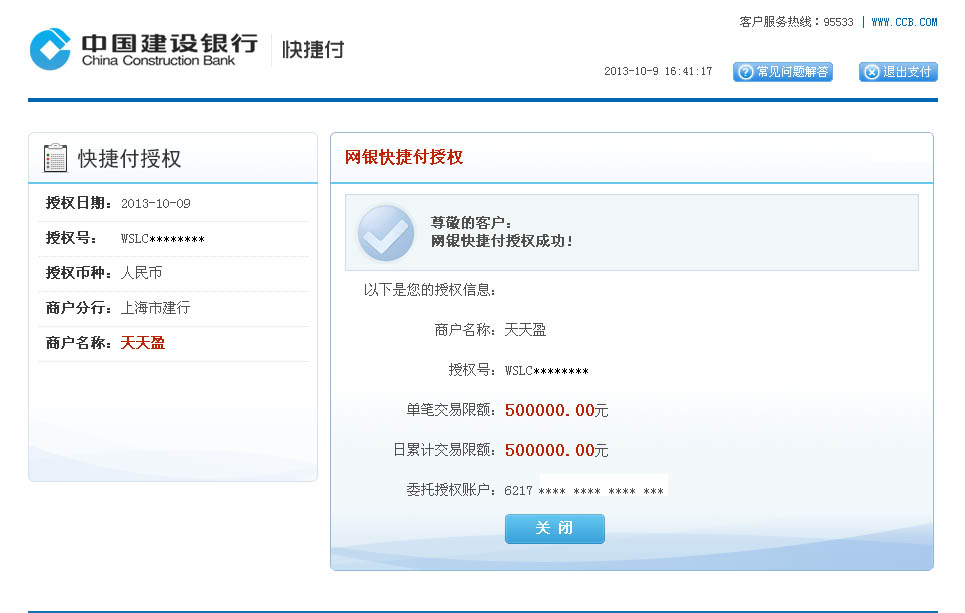Click the red 天天盈 merchant name in left panel

point(143,343)
